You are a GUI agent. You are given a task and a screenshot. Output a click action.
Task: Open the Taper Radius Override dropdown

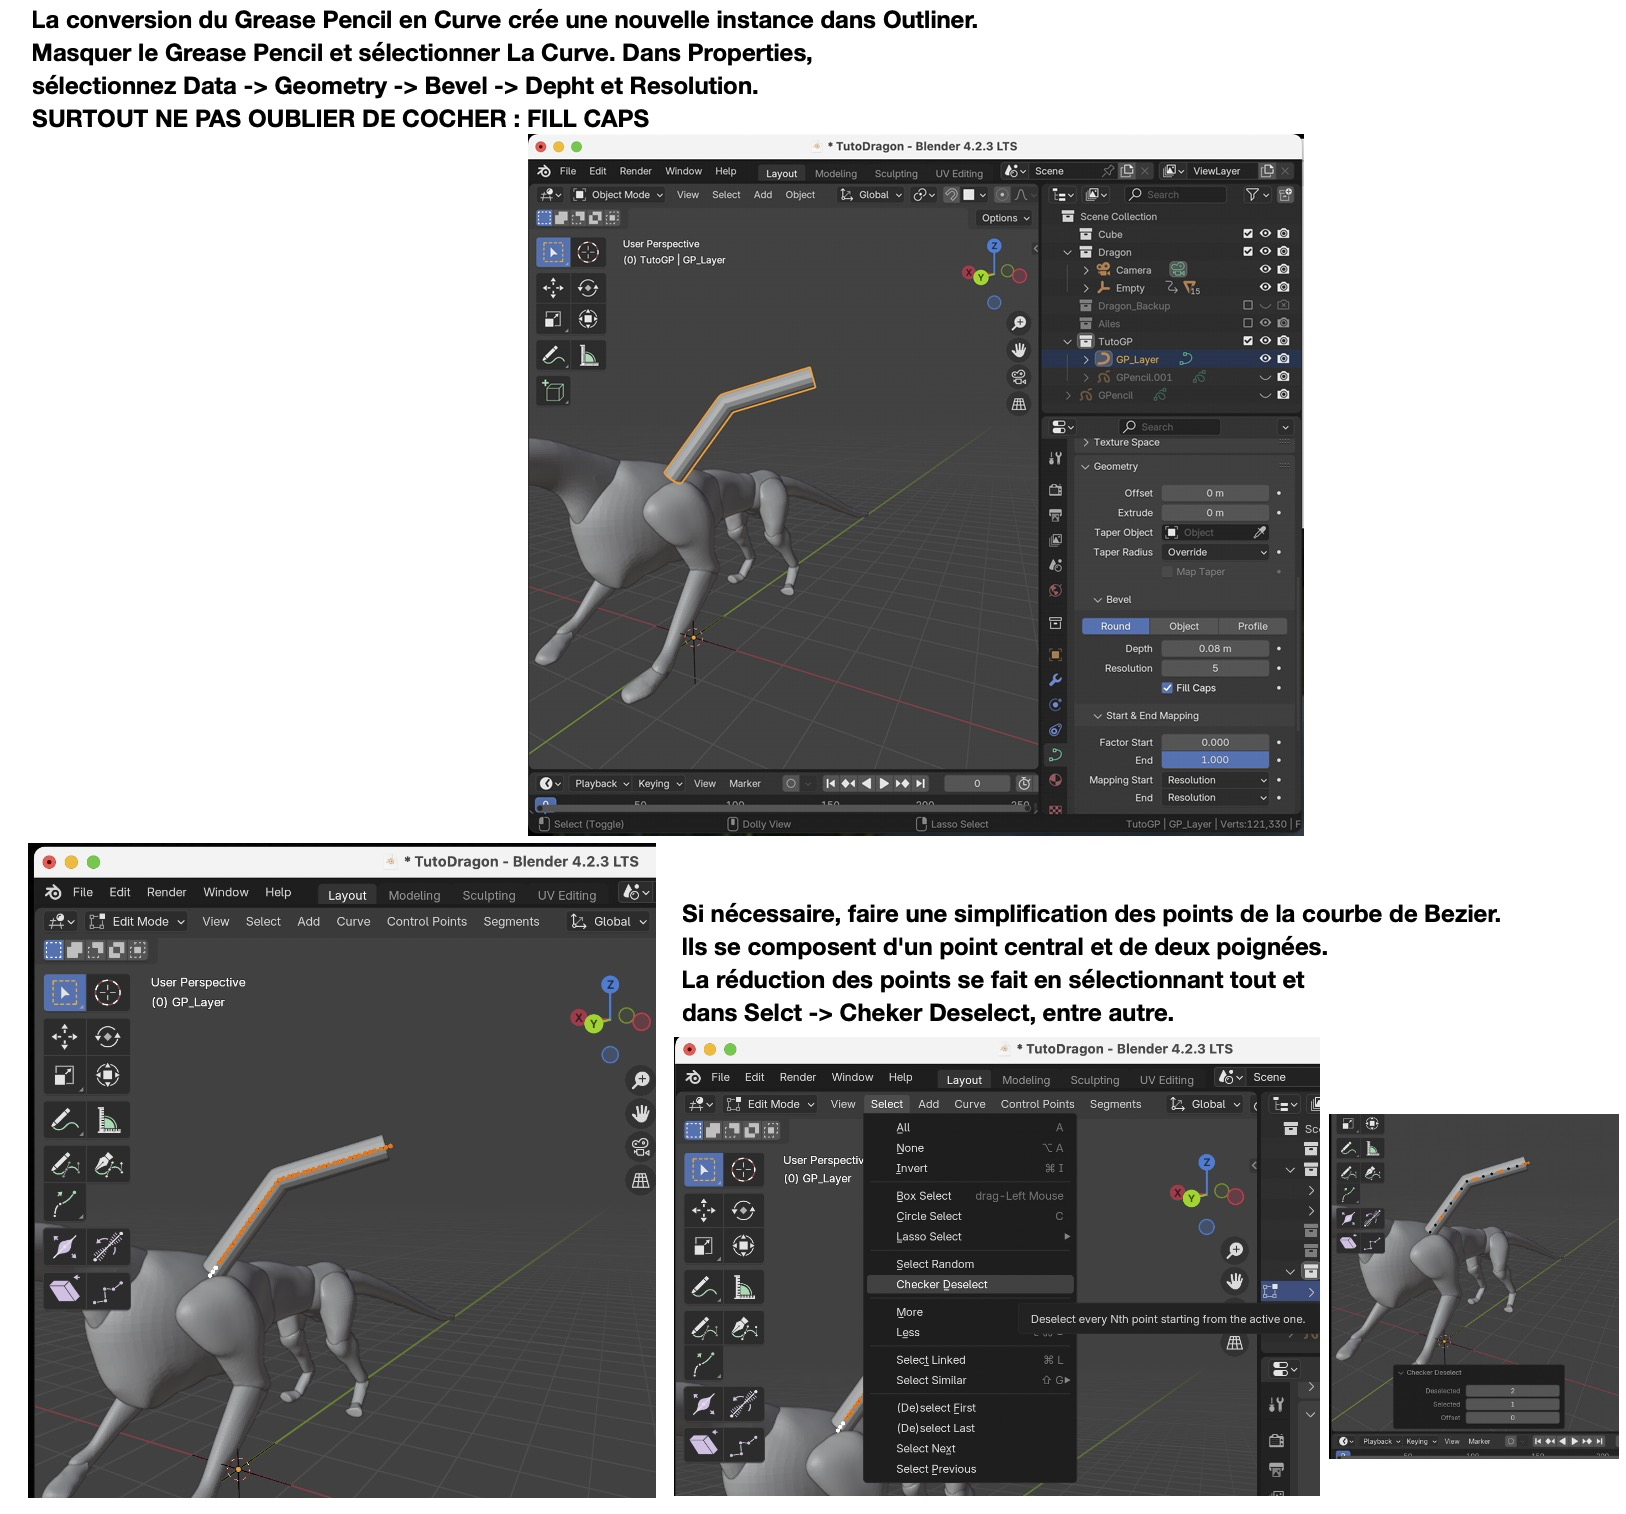click(x=1216, y=552)
